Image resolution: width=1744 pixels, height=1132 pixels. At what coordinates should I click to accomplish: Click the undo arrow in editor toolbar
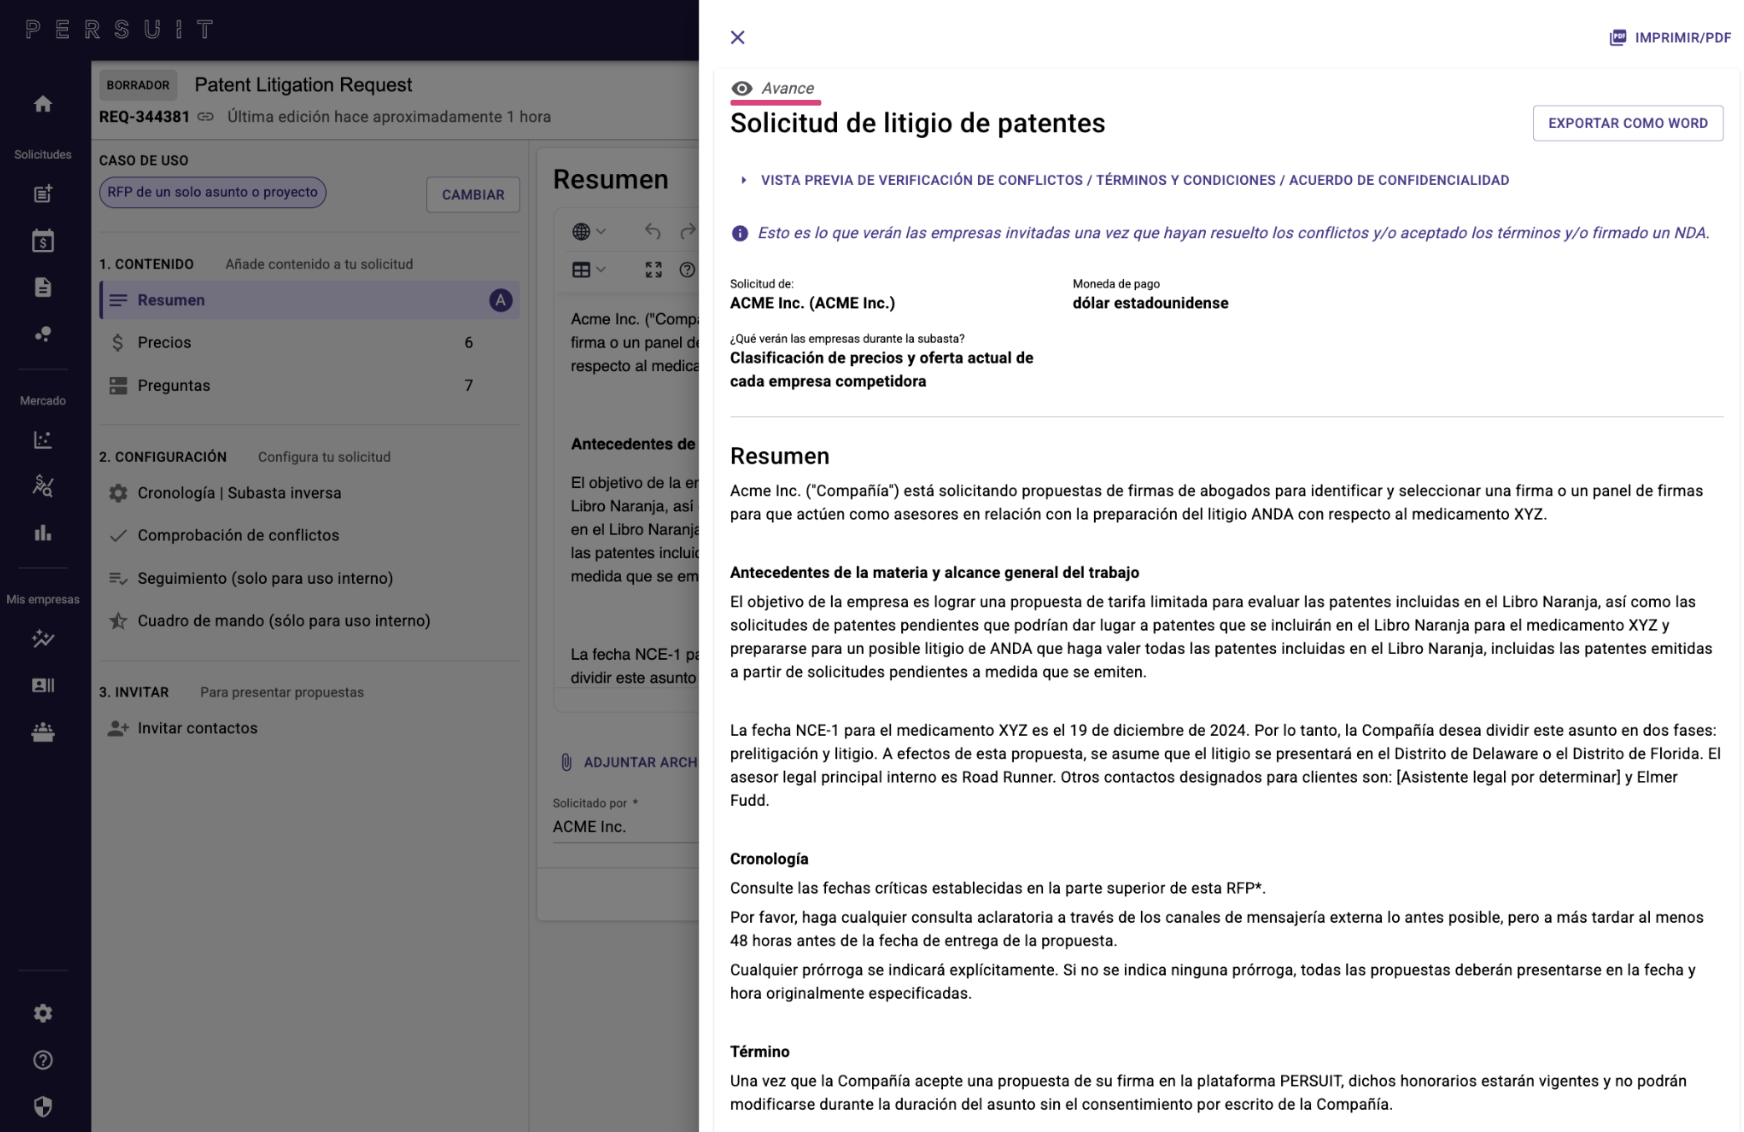coord(653,231)
